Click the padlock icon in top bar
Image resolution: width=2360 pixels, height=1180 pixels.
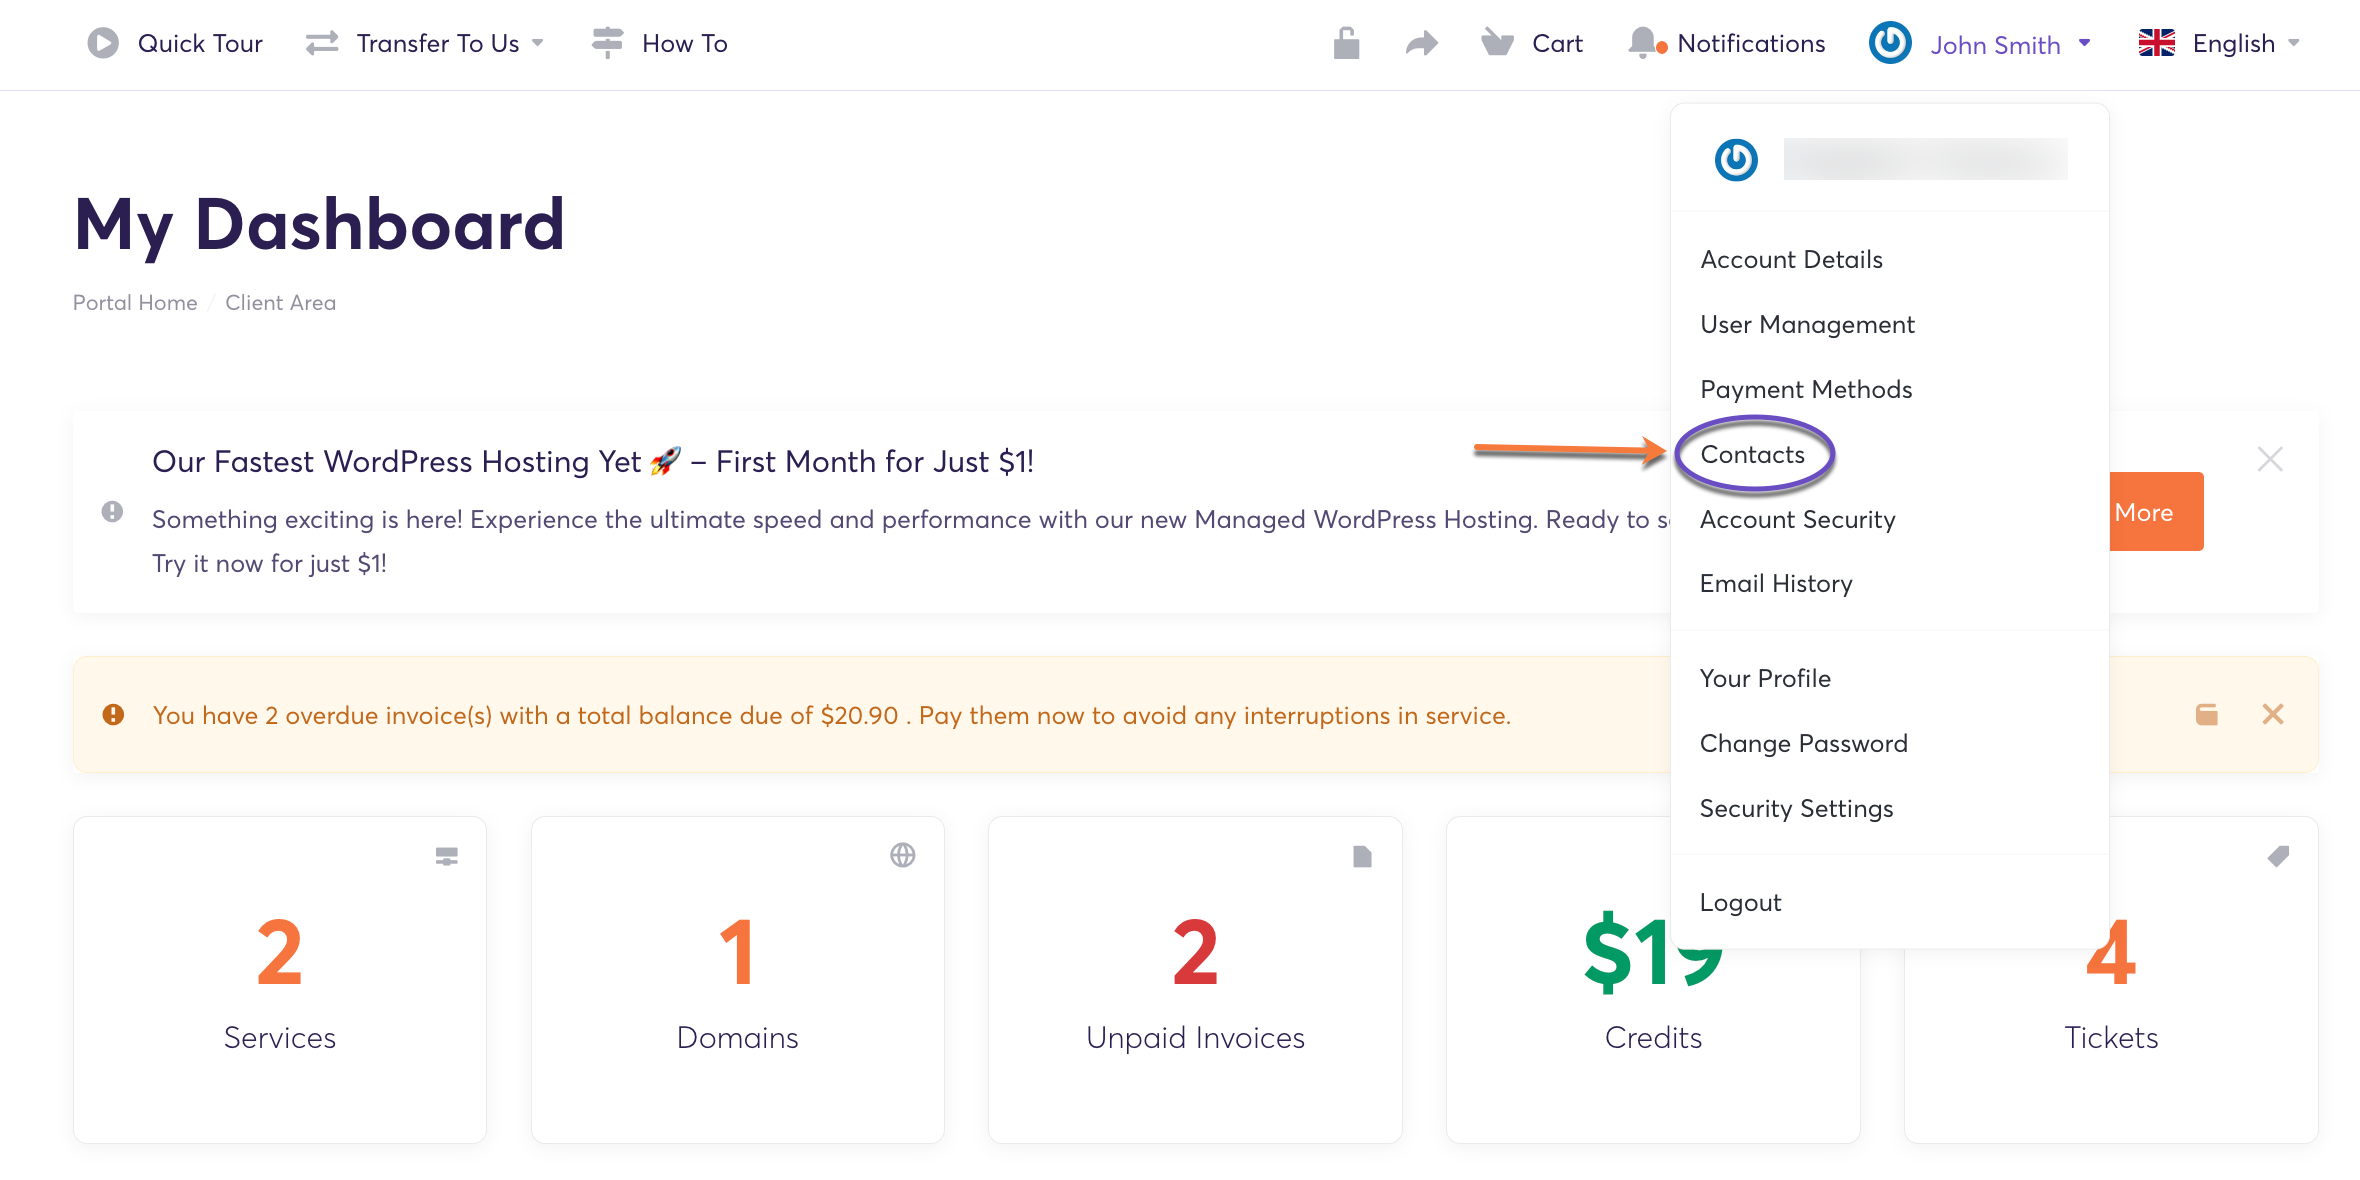click(1346, 43)
